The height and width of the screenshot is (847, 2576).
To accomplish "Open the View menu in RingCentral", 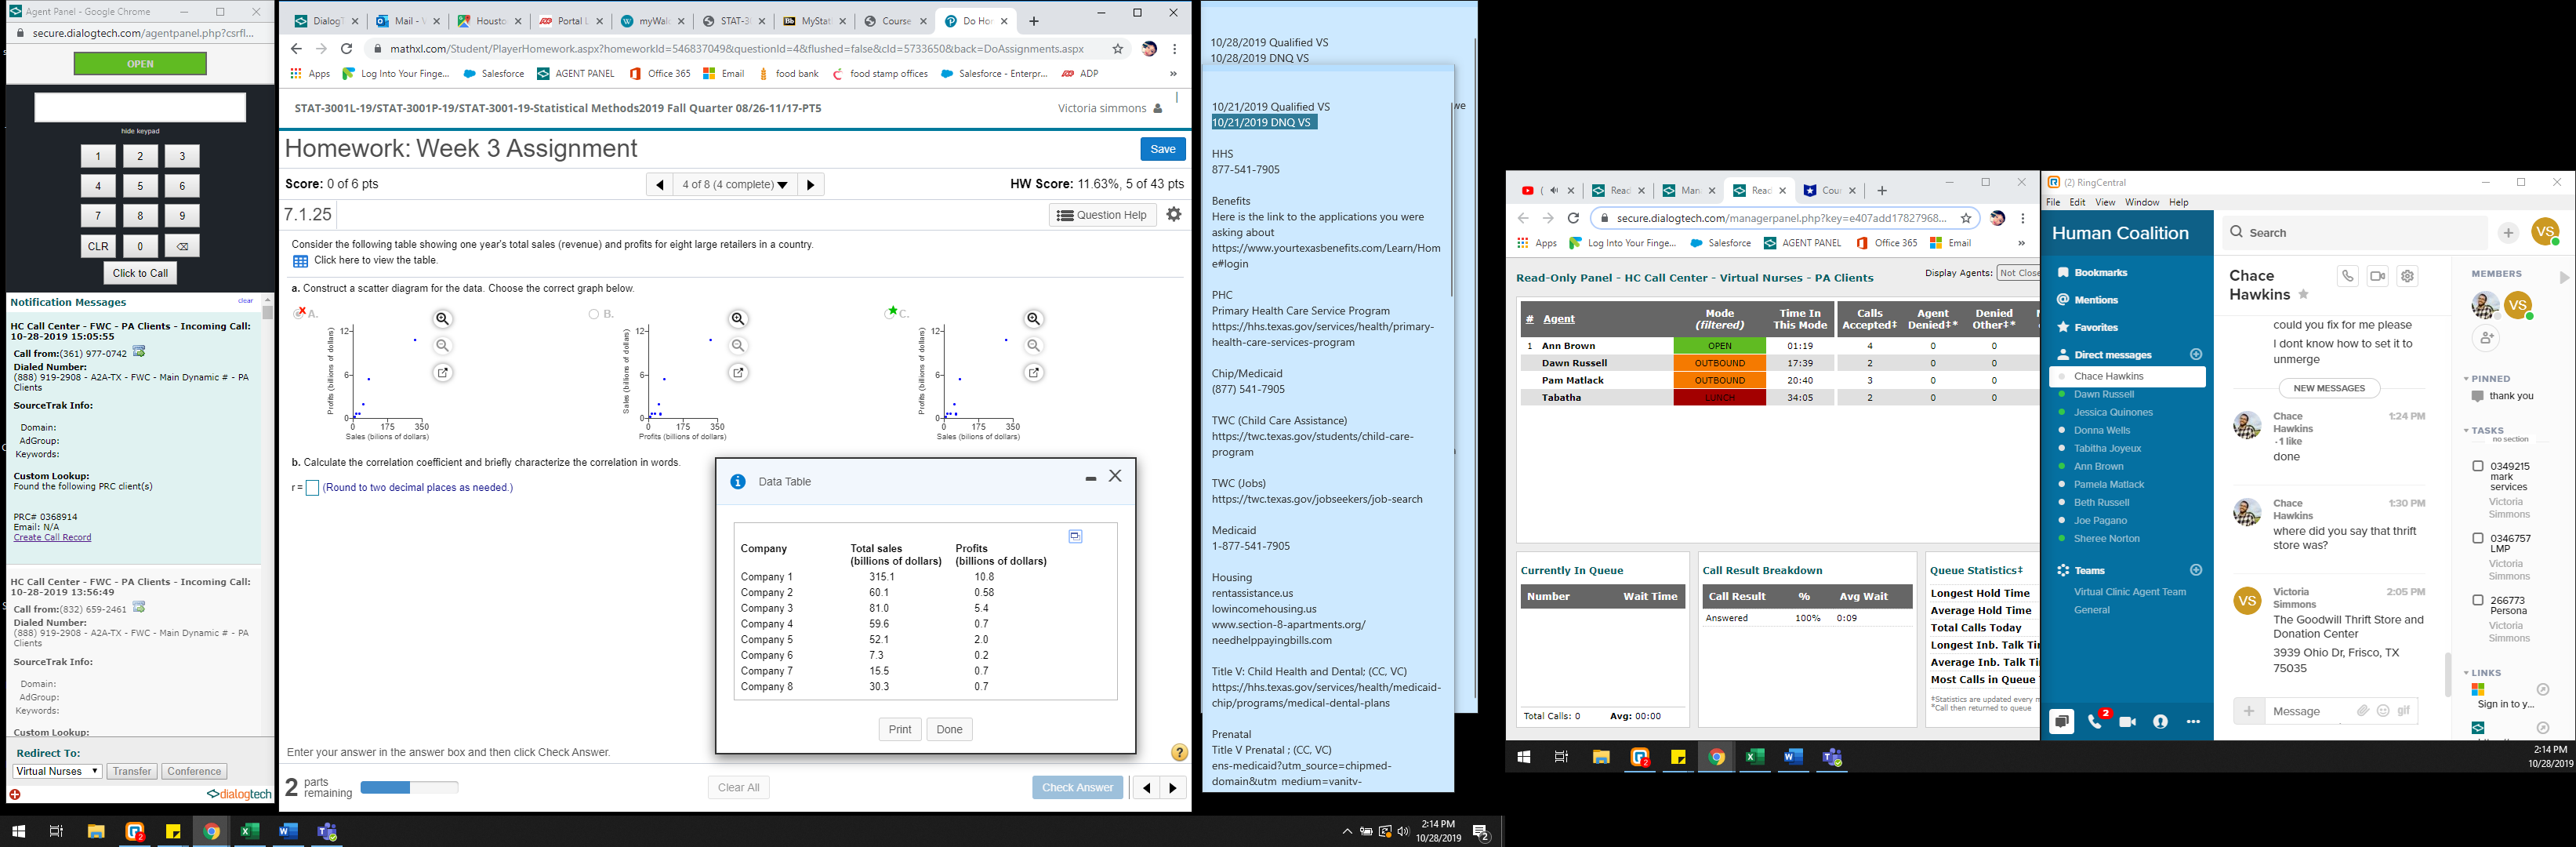I will coord(2105,202).
